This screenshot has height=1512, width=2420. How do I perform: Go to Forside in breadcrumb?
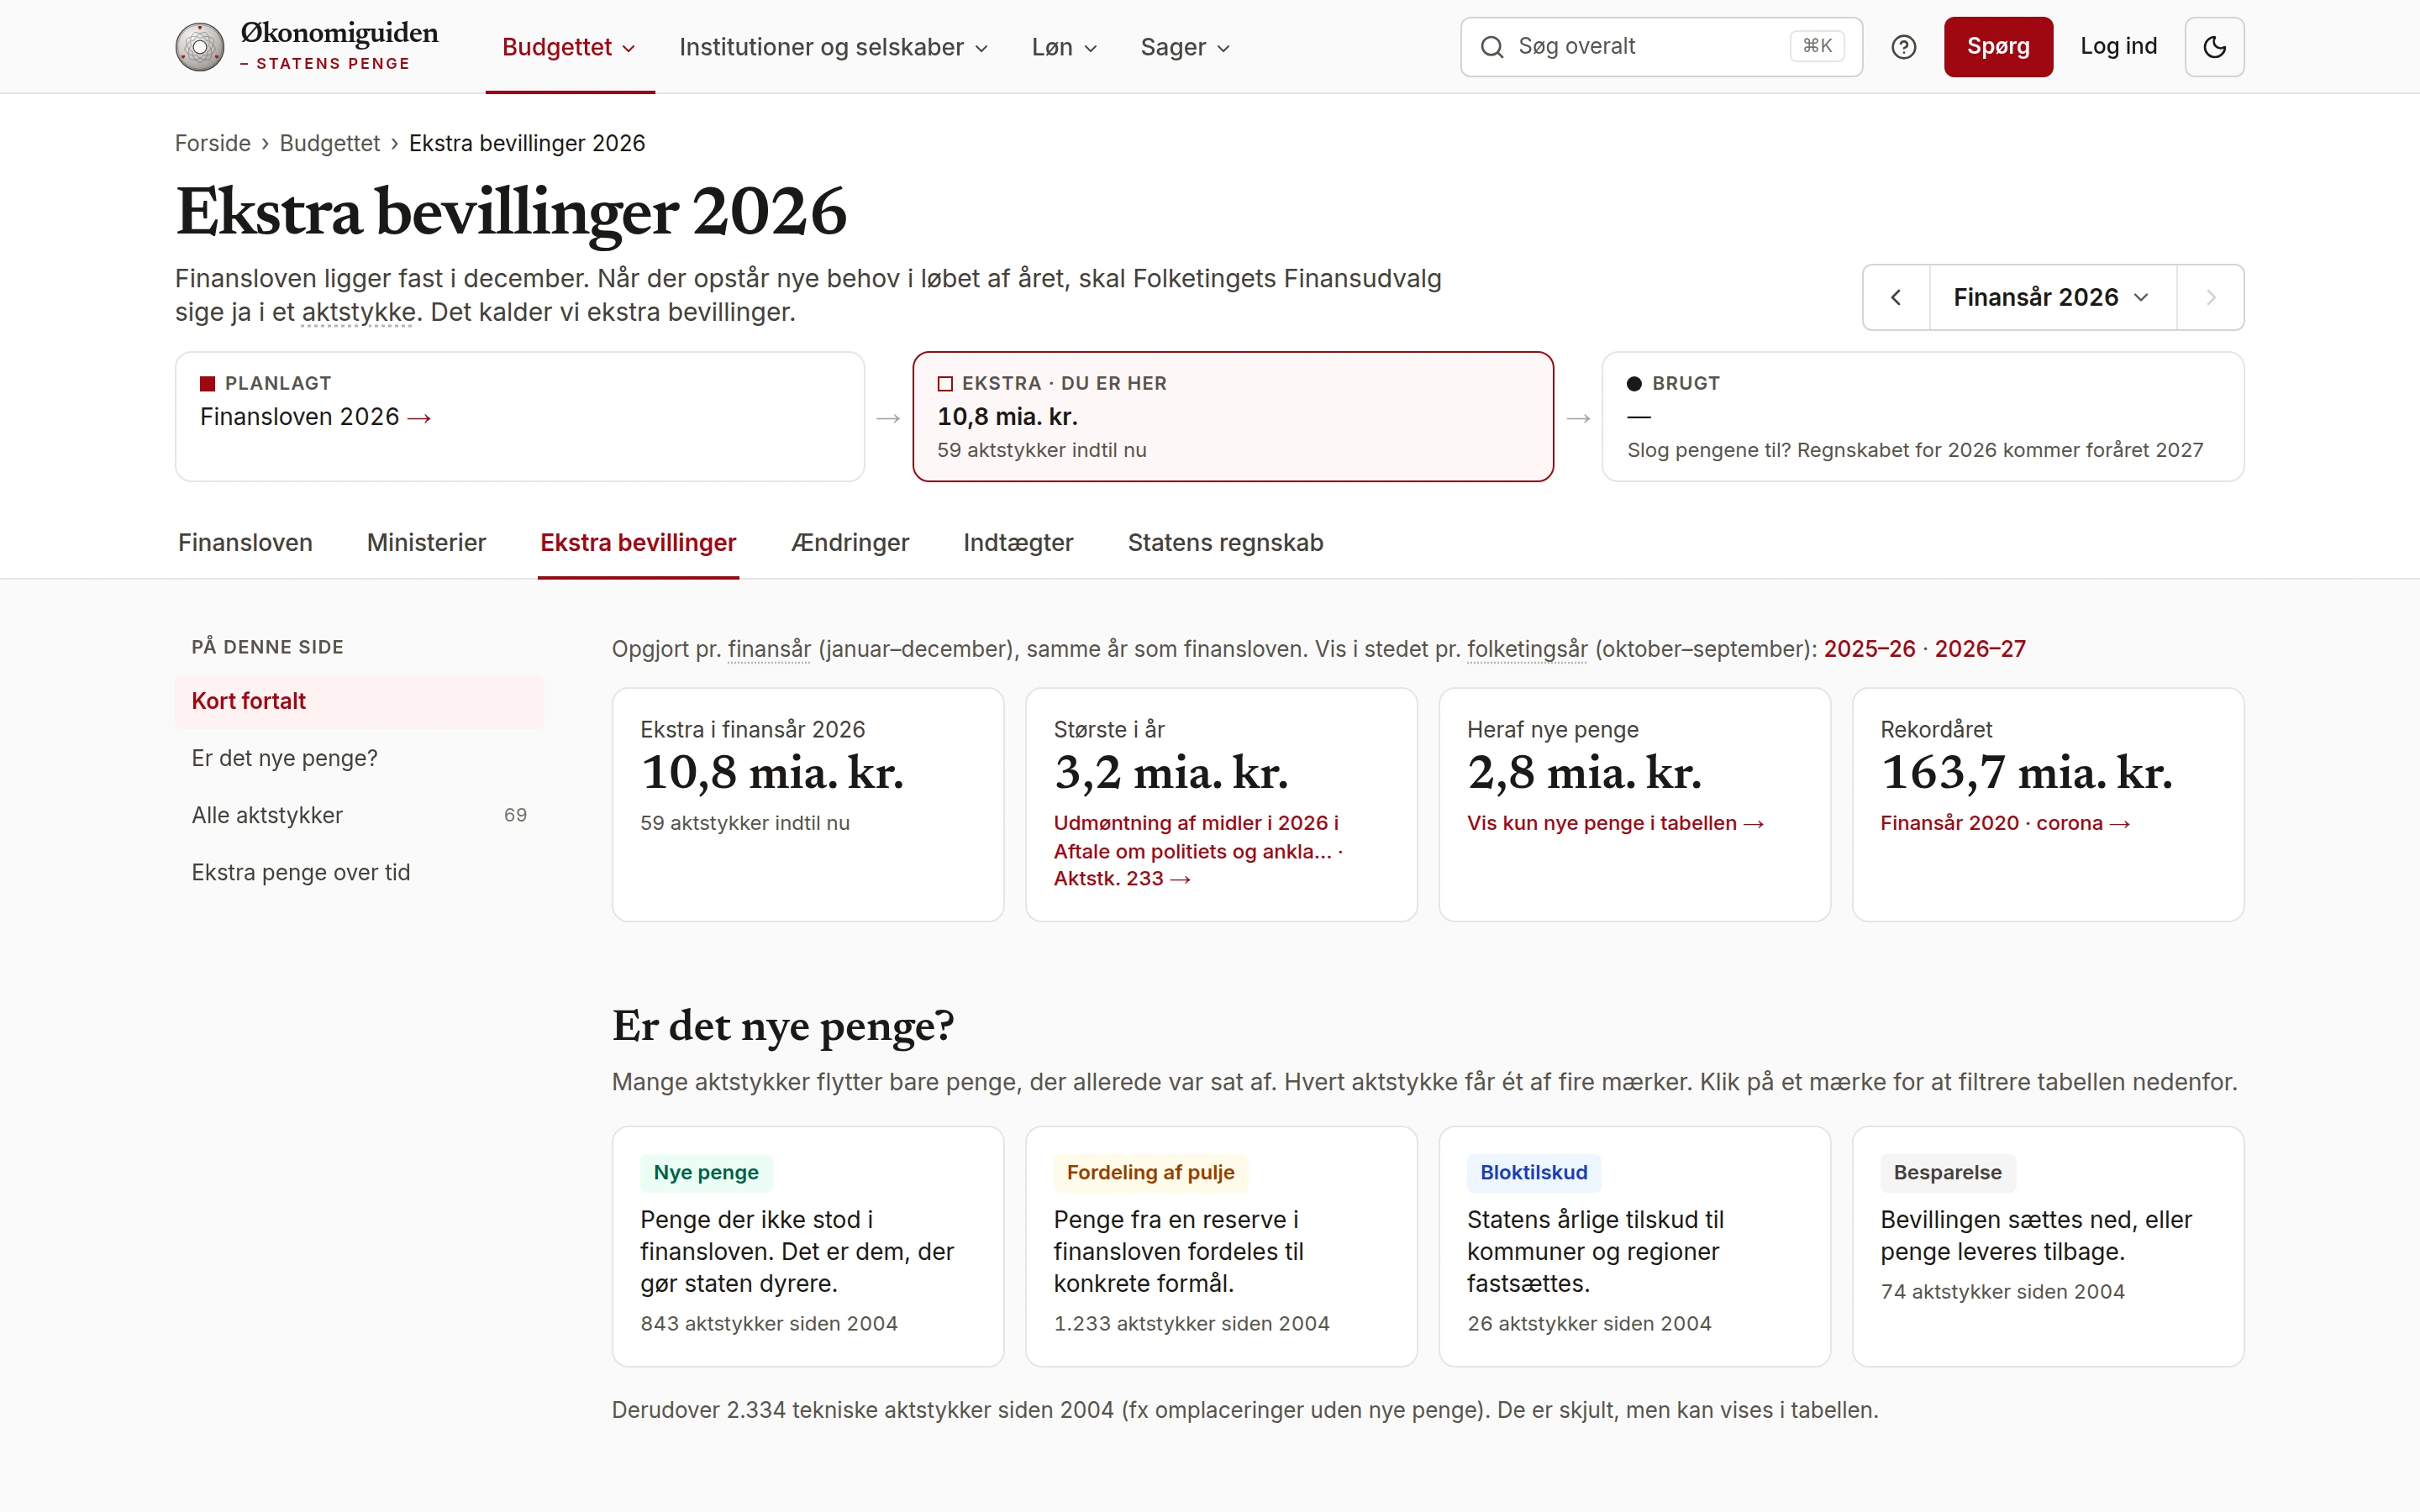tap(212, 143)
